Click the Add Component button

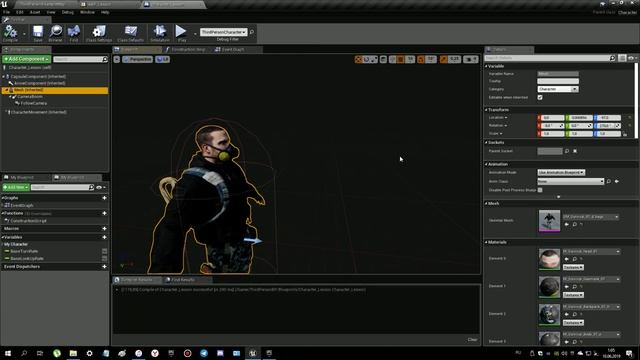(27, 59)
